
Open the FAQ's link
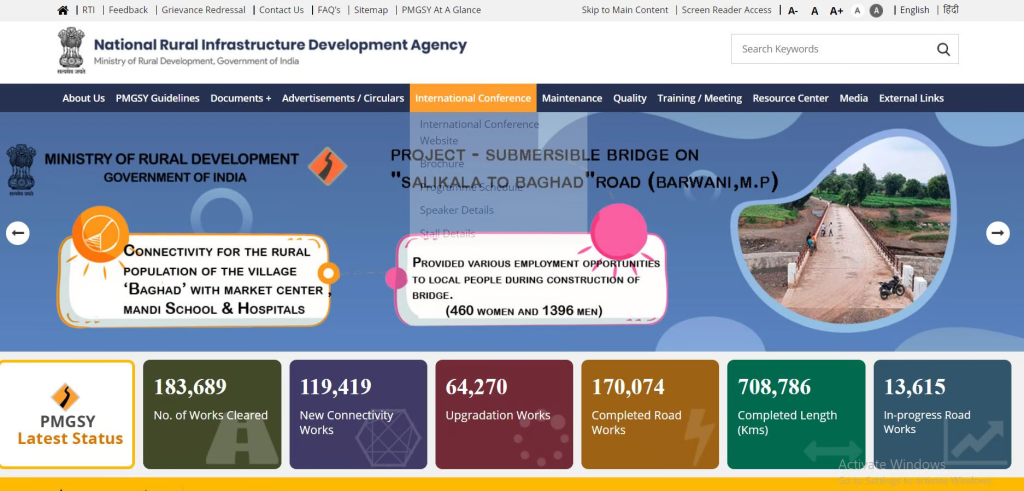coord(329,10)
